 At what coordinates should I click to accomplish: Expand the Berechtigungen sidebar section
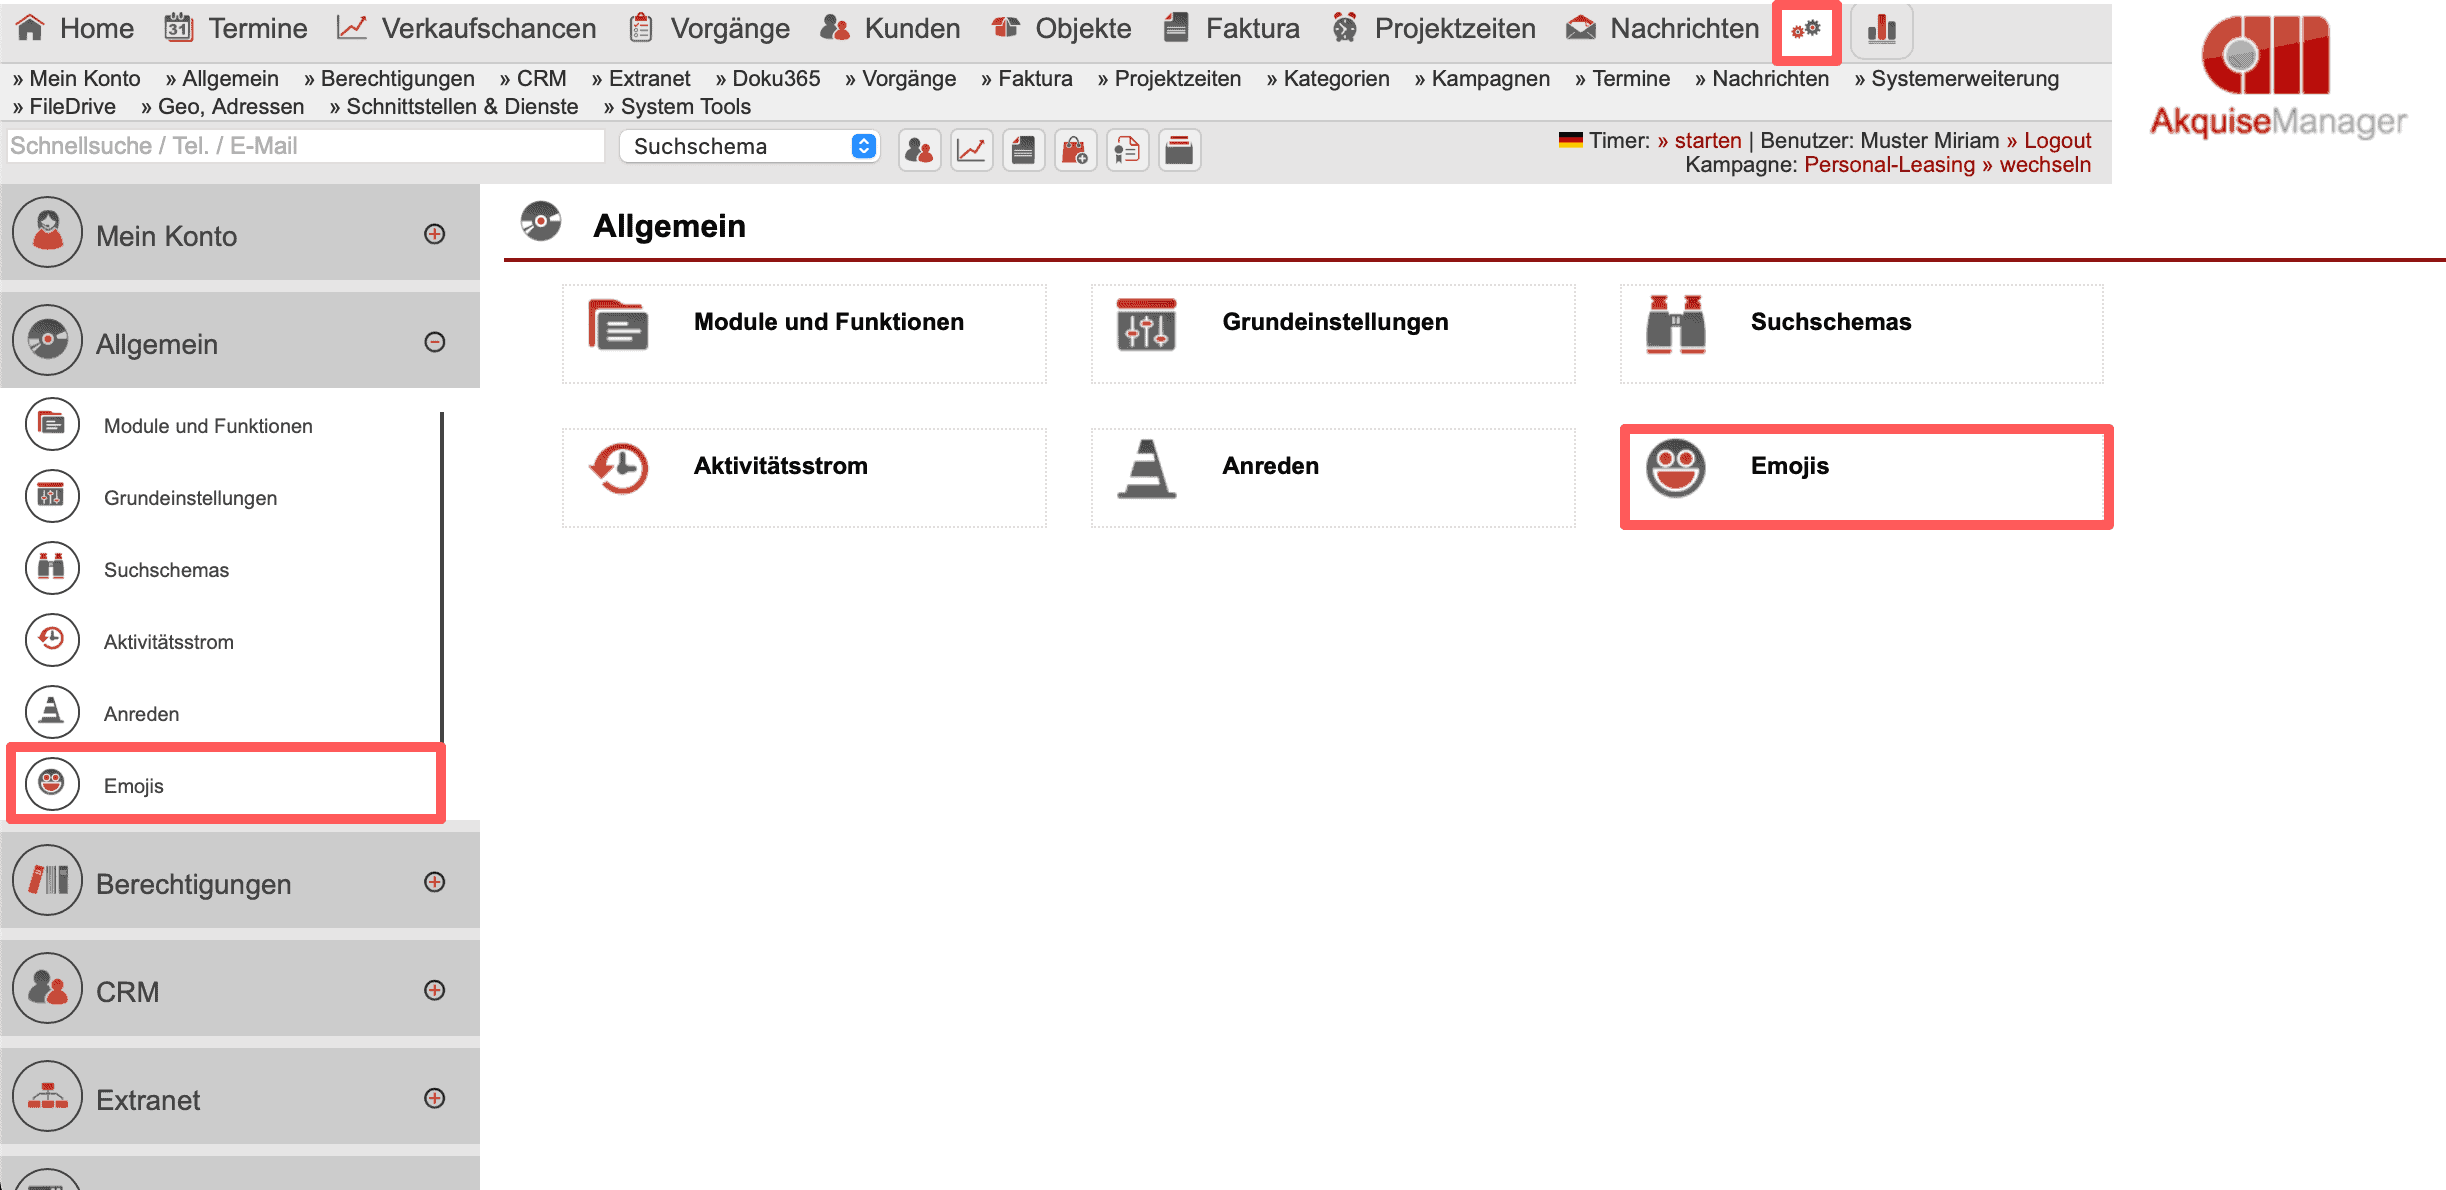434,882
